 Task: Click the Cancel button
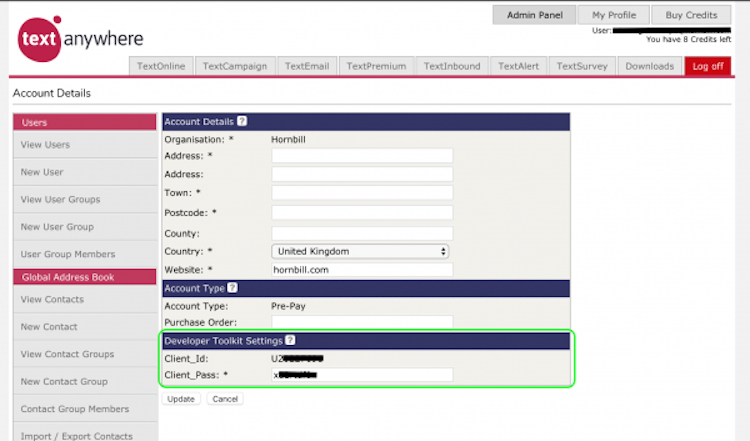tap(225, 399)
